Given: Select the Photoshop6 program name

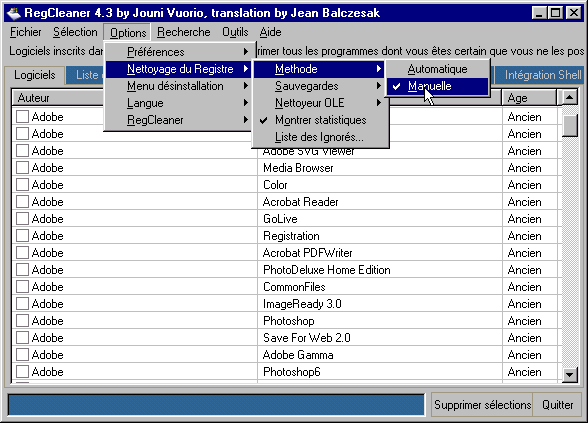Looking at the screenshot, I should [292, 372].
